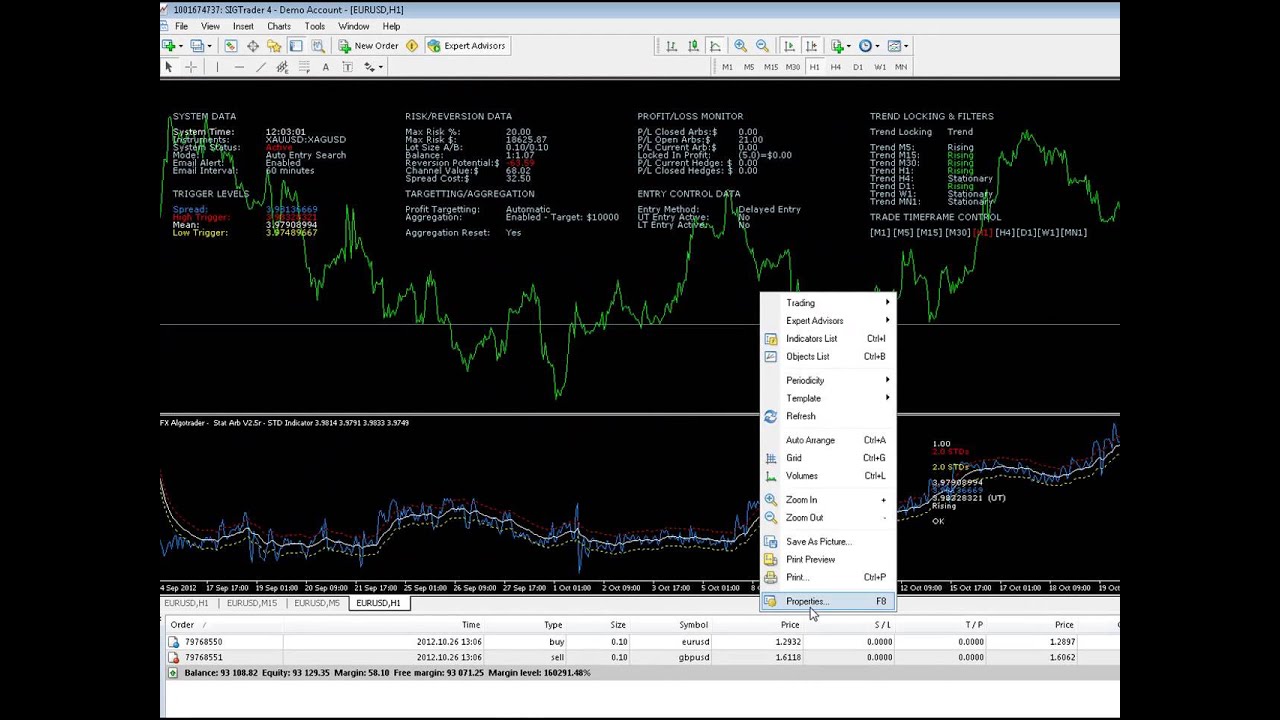This screenshot has height=720, width=1280.
Task: Click the draw vertical line tool
Action: click(x=216, y=67)
